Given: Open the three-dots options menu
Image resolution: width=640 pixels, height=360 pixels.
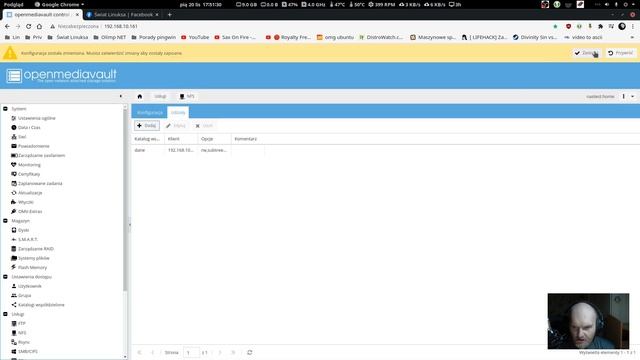Looking at the screenshot, I should [624, 97].
